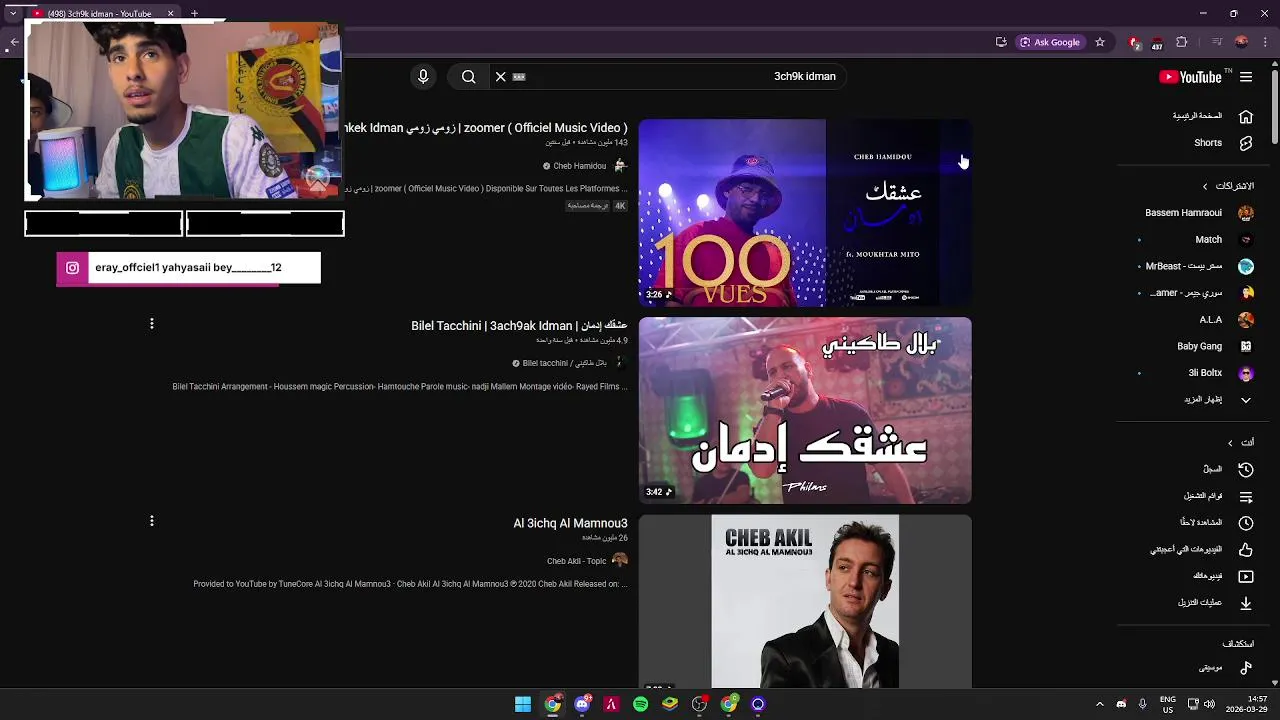This screenshot has width=1280, height=720.
Task: Open the Extensions puzzle icon
Action: pyautogui.click(x=1181, y=42)
